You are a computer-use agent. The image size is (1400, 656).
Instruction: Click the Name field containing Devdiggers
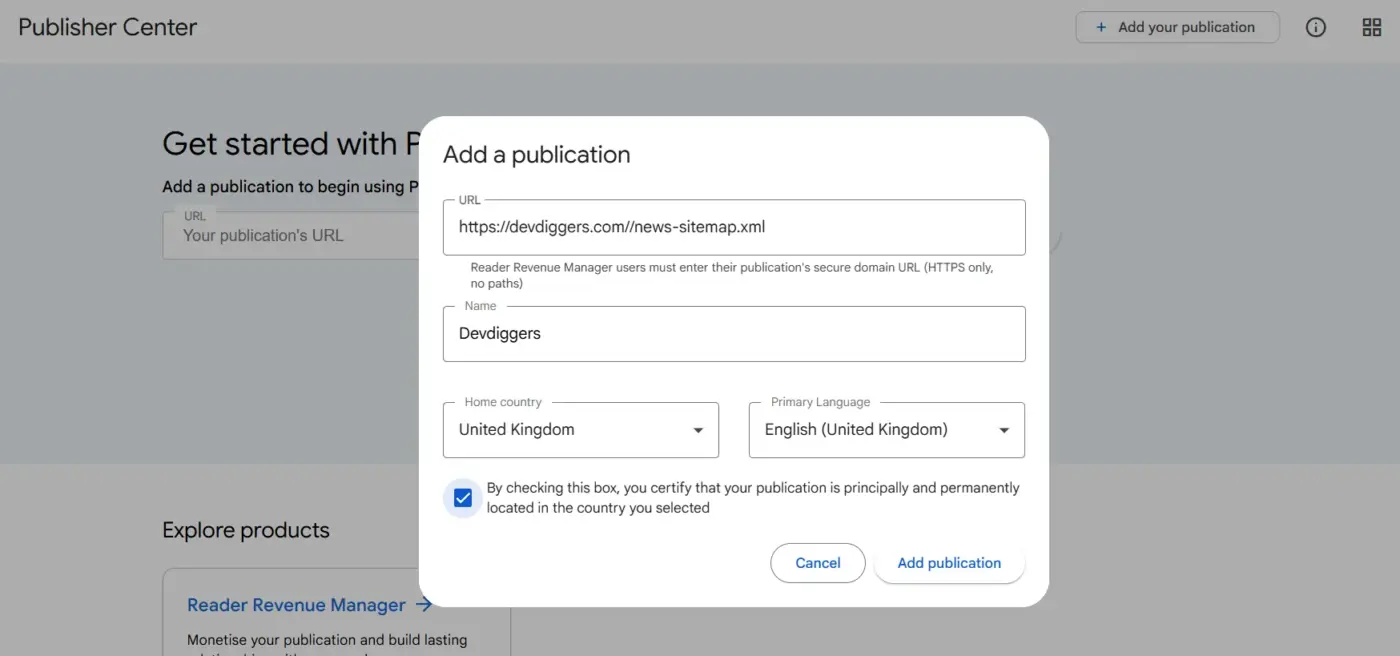pos(734,334)
